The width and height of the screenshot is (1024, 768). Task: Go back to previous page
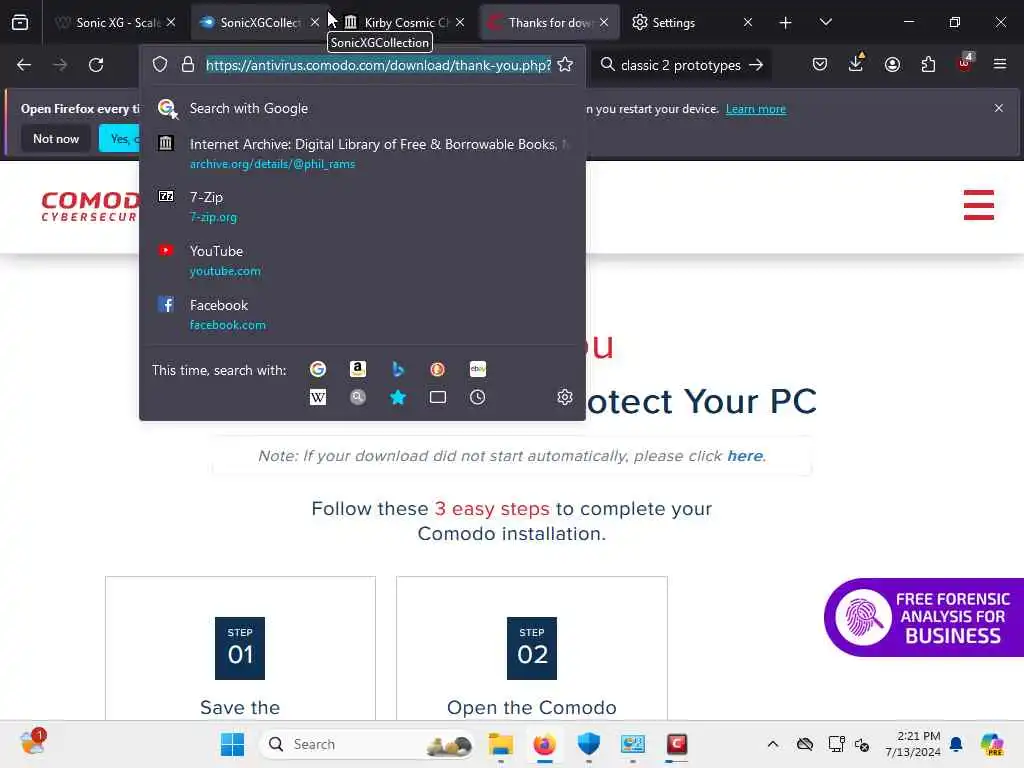tap(24, 65)
